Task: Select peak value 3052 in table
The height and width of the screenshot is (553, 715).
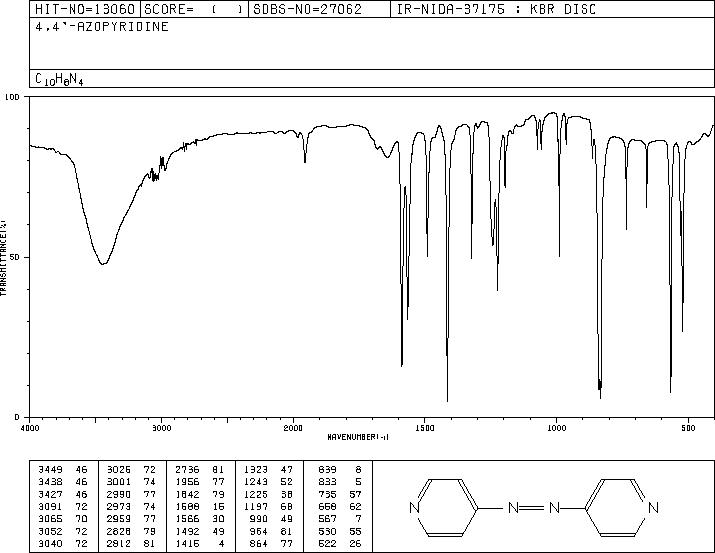Action: coord(50,532)
